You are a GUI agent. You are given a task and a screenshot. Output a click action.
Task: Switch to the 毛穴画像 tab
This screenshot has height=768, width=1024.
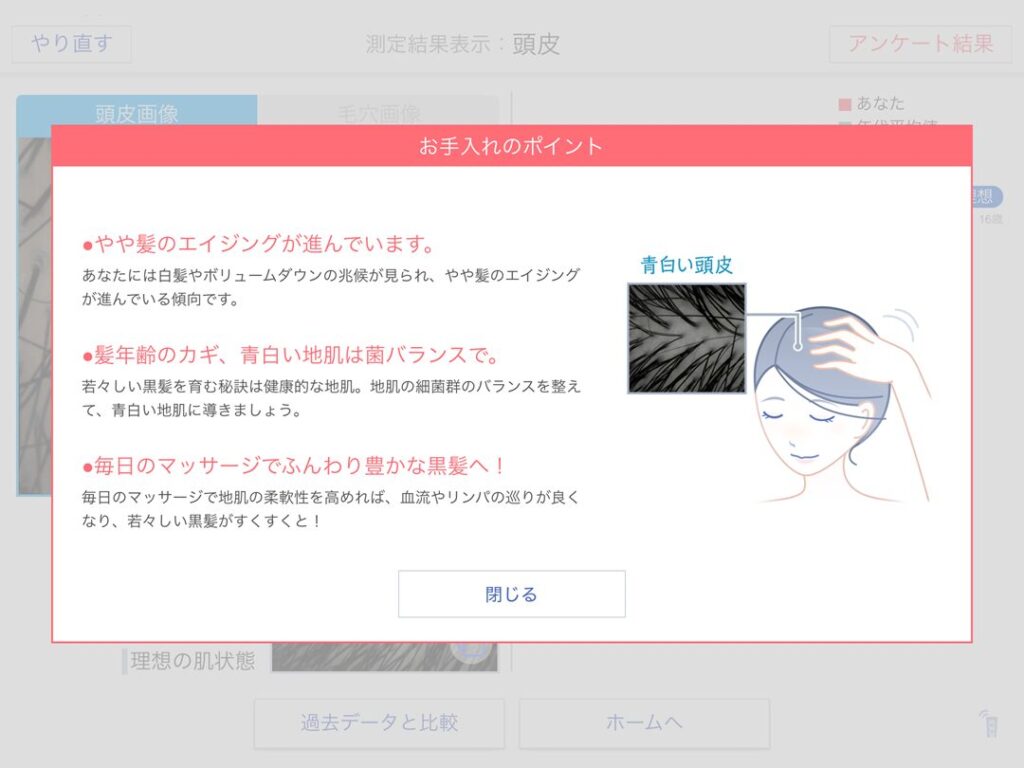tap(378, 111)
